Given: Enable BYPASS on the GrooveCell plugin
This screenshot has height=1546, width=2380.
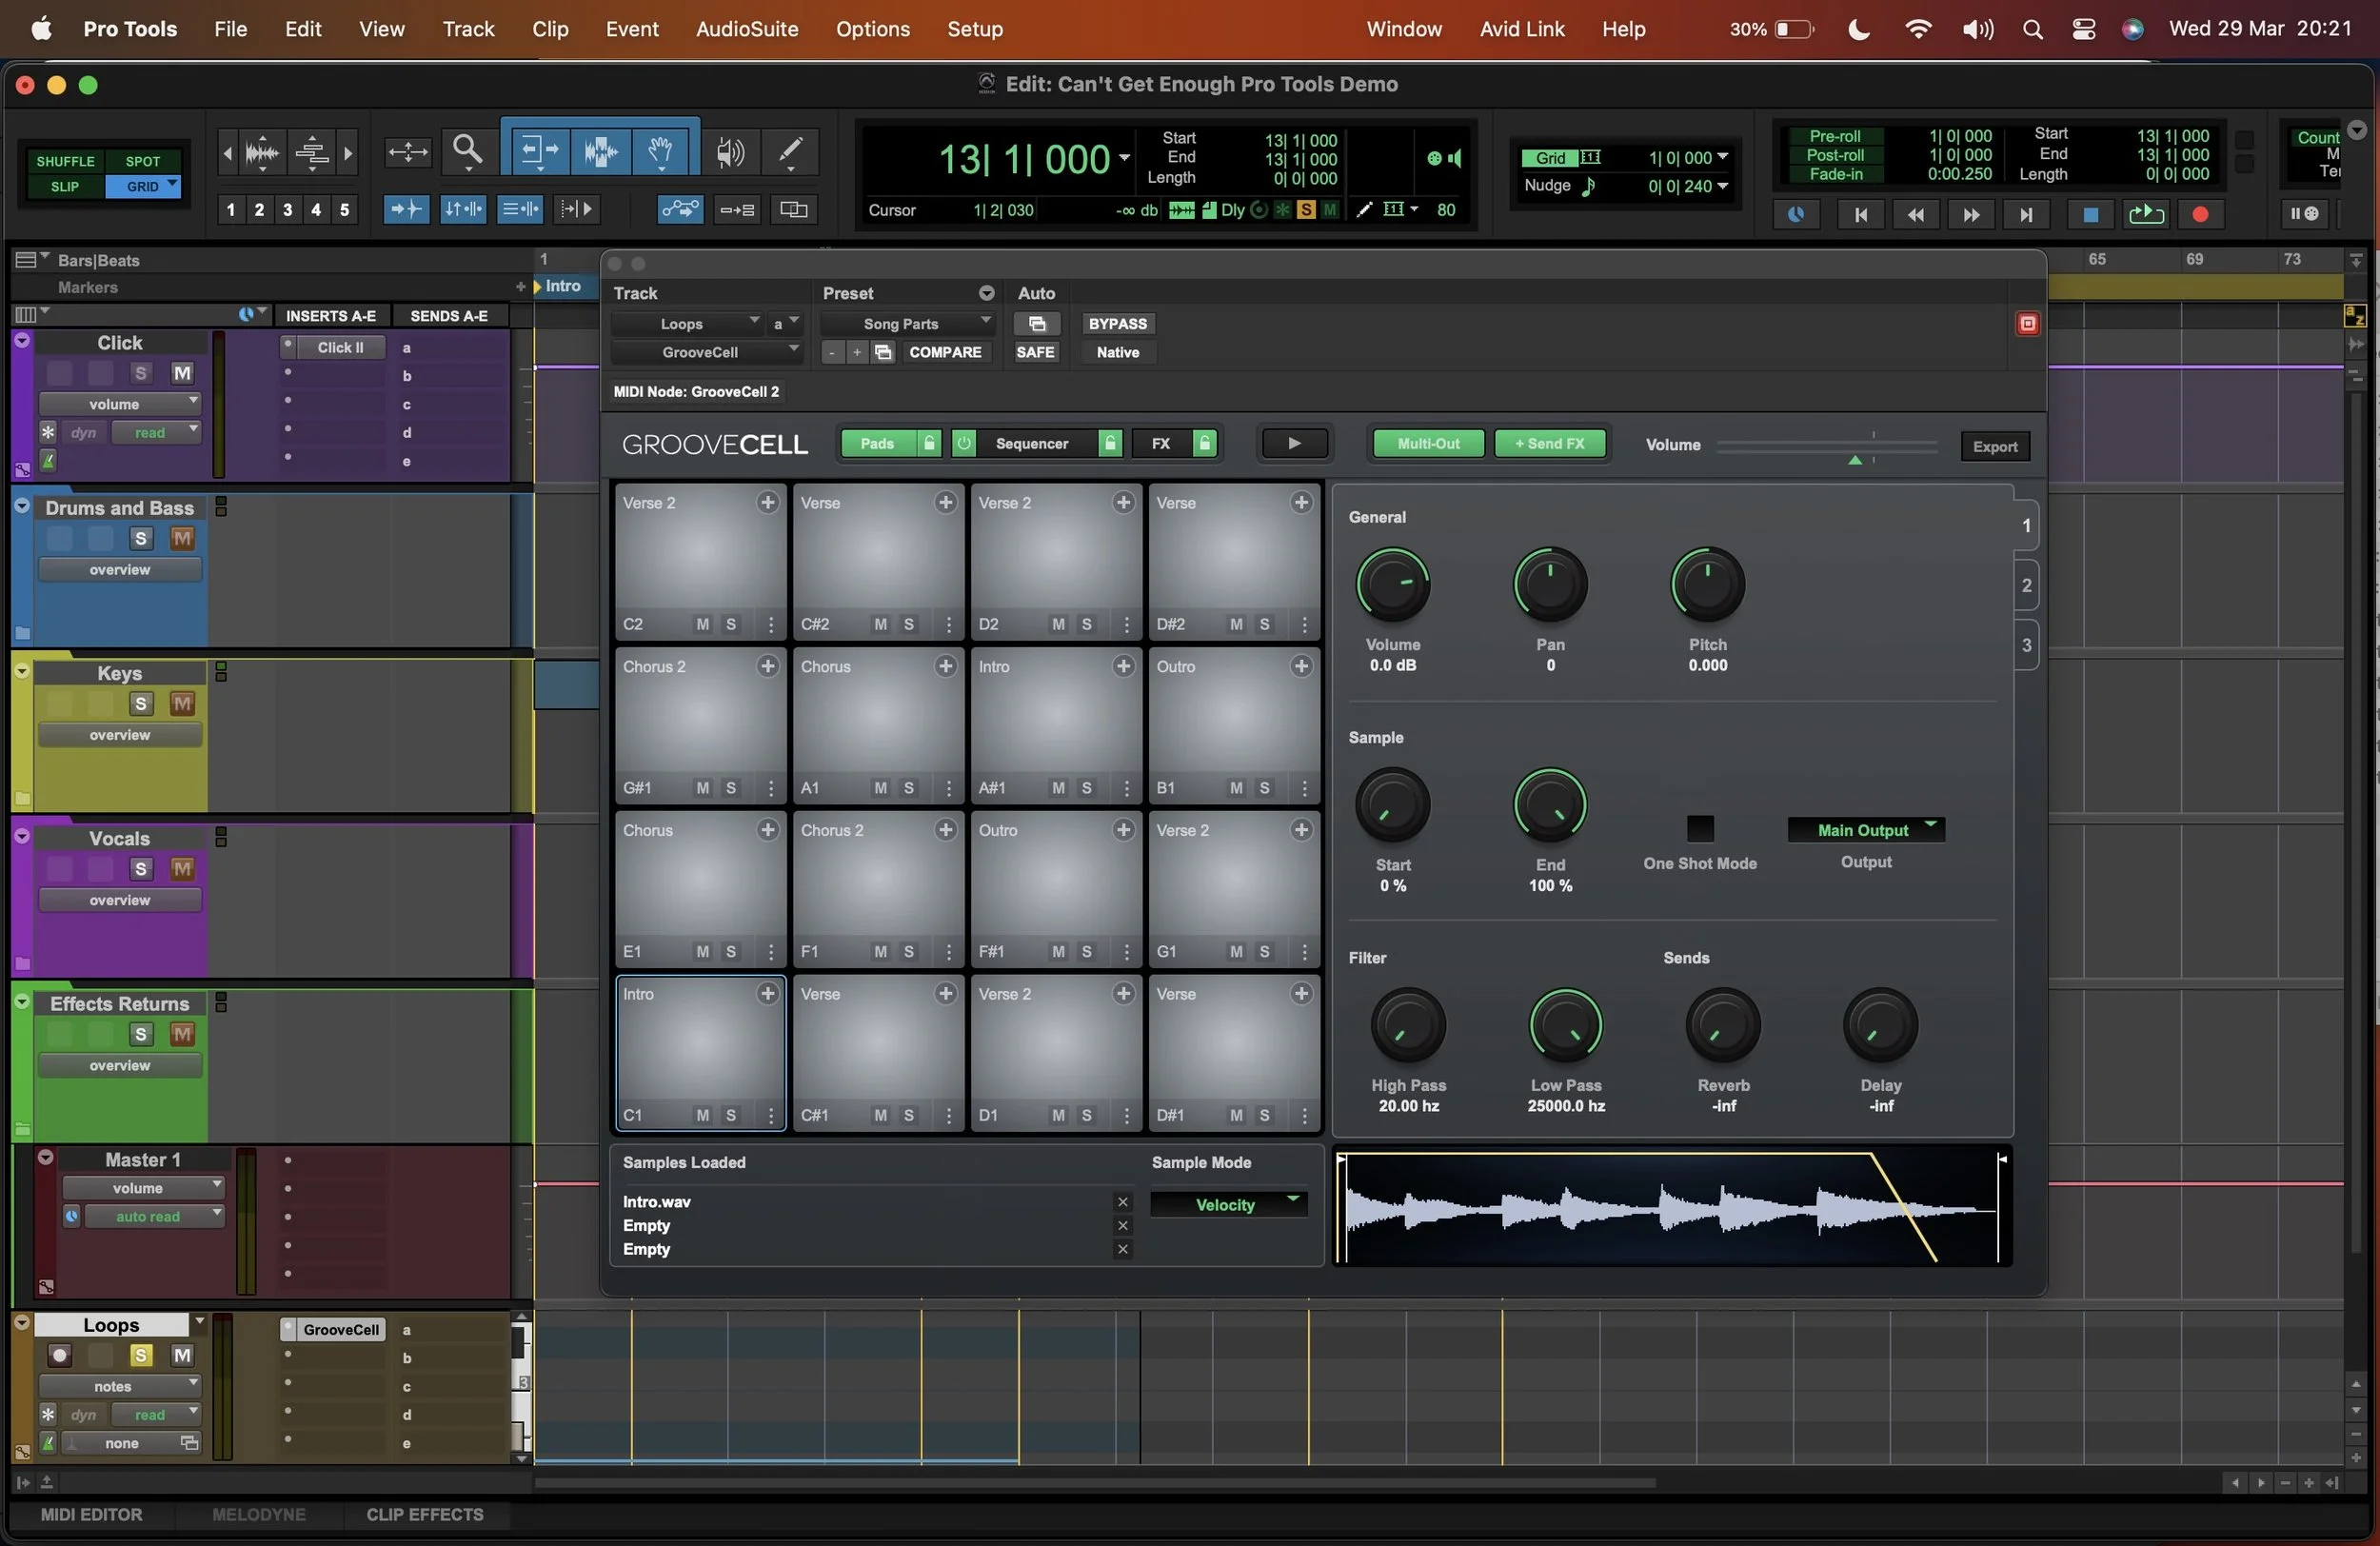Looking at the screenshot, I should click(x=1118, y=324).
